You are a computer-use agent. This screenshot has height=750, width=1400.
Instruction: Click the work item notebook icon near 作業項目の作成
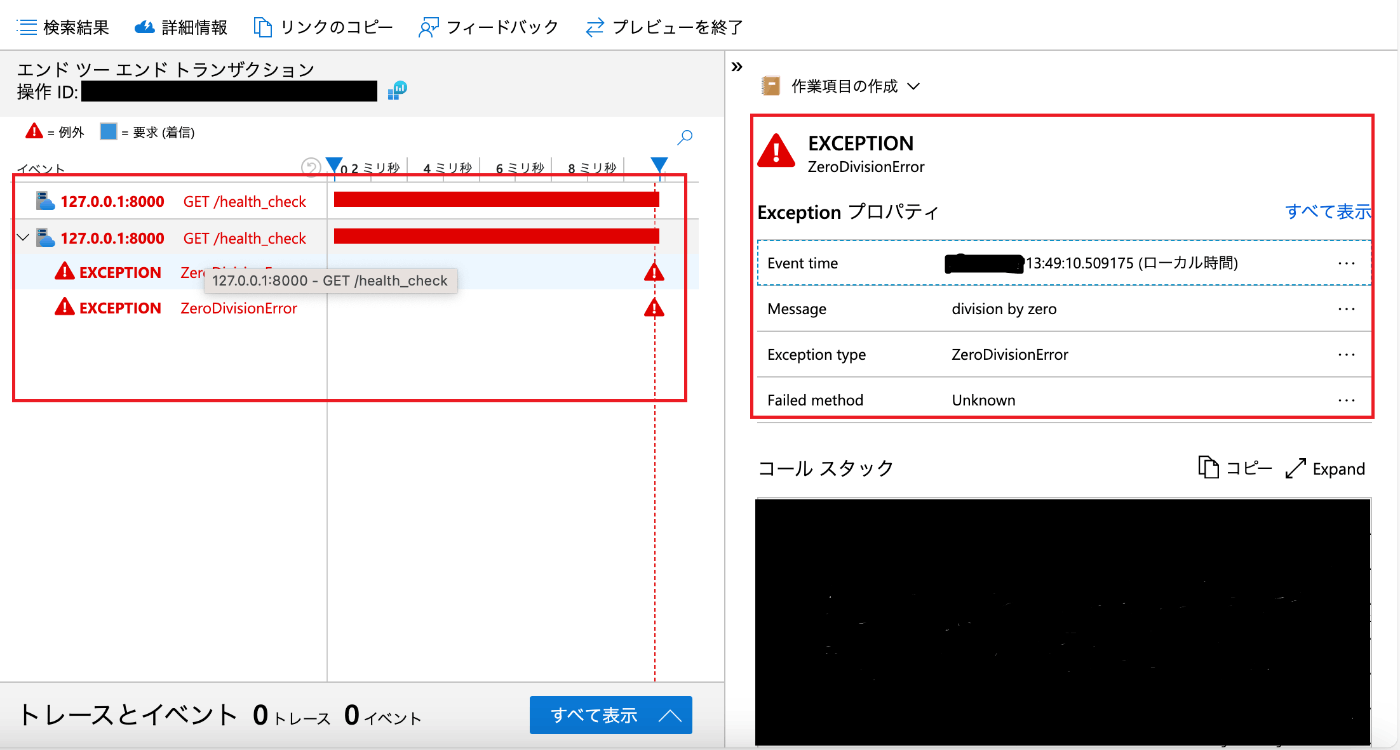(x=770, y=85)
